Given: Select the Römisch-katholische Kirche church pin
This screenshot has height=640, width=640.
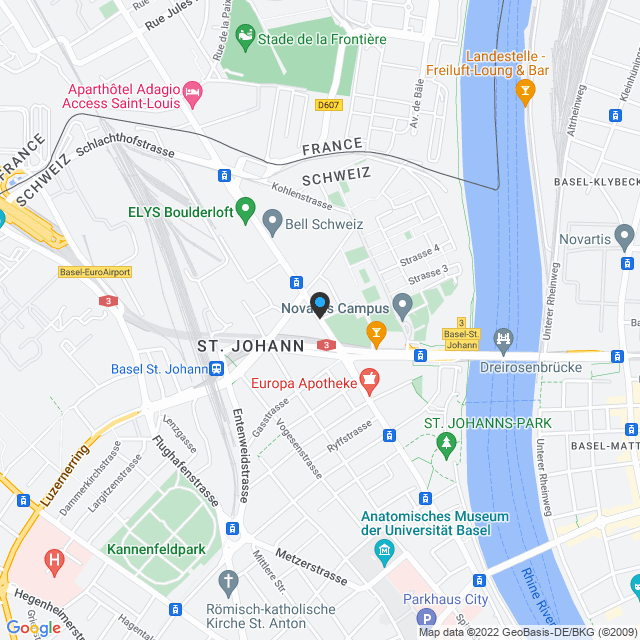Looking at the screenshot, I should 228,584.
